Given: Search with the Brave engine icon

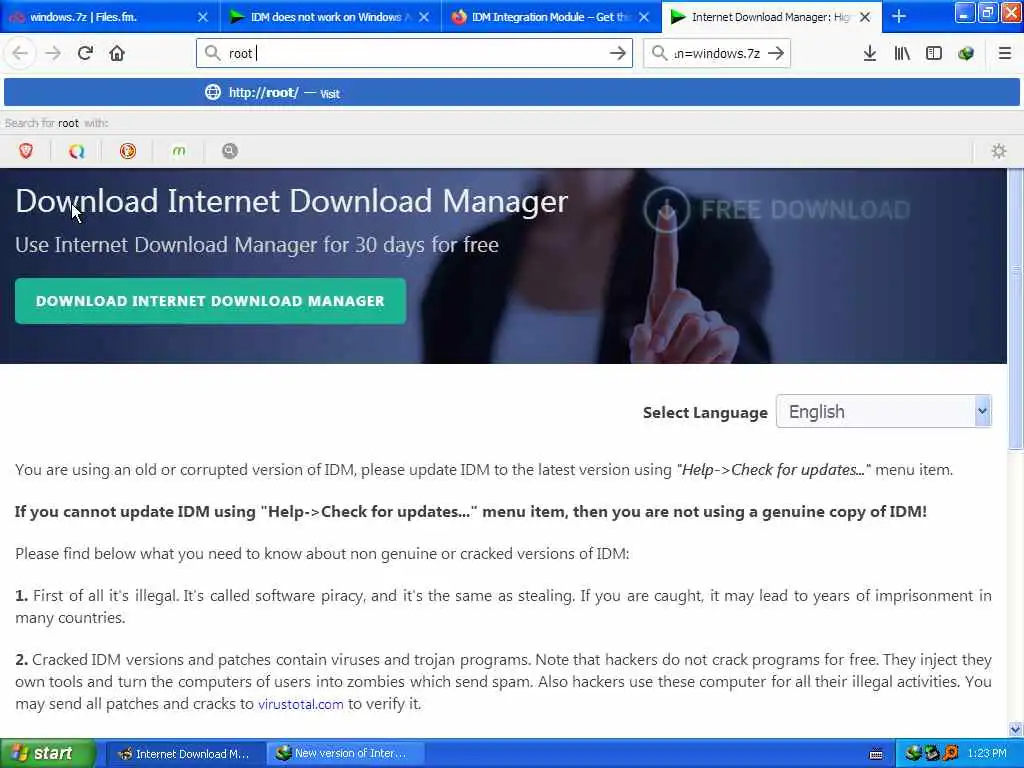Looking at the screenshot, I should (x=25, y=151).
